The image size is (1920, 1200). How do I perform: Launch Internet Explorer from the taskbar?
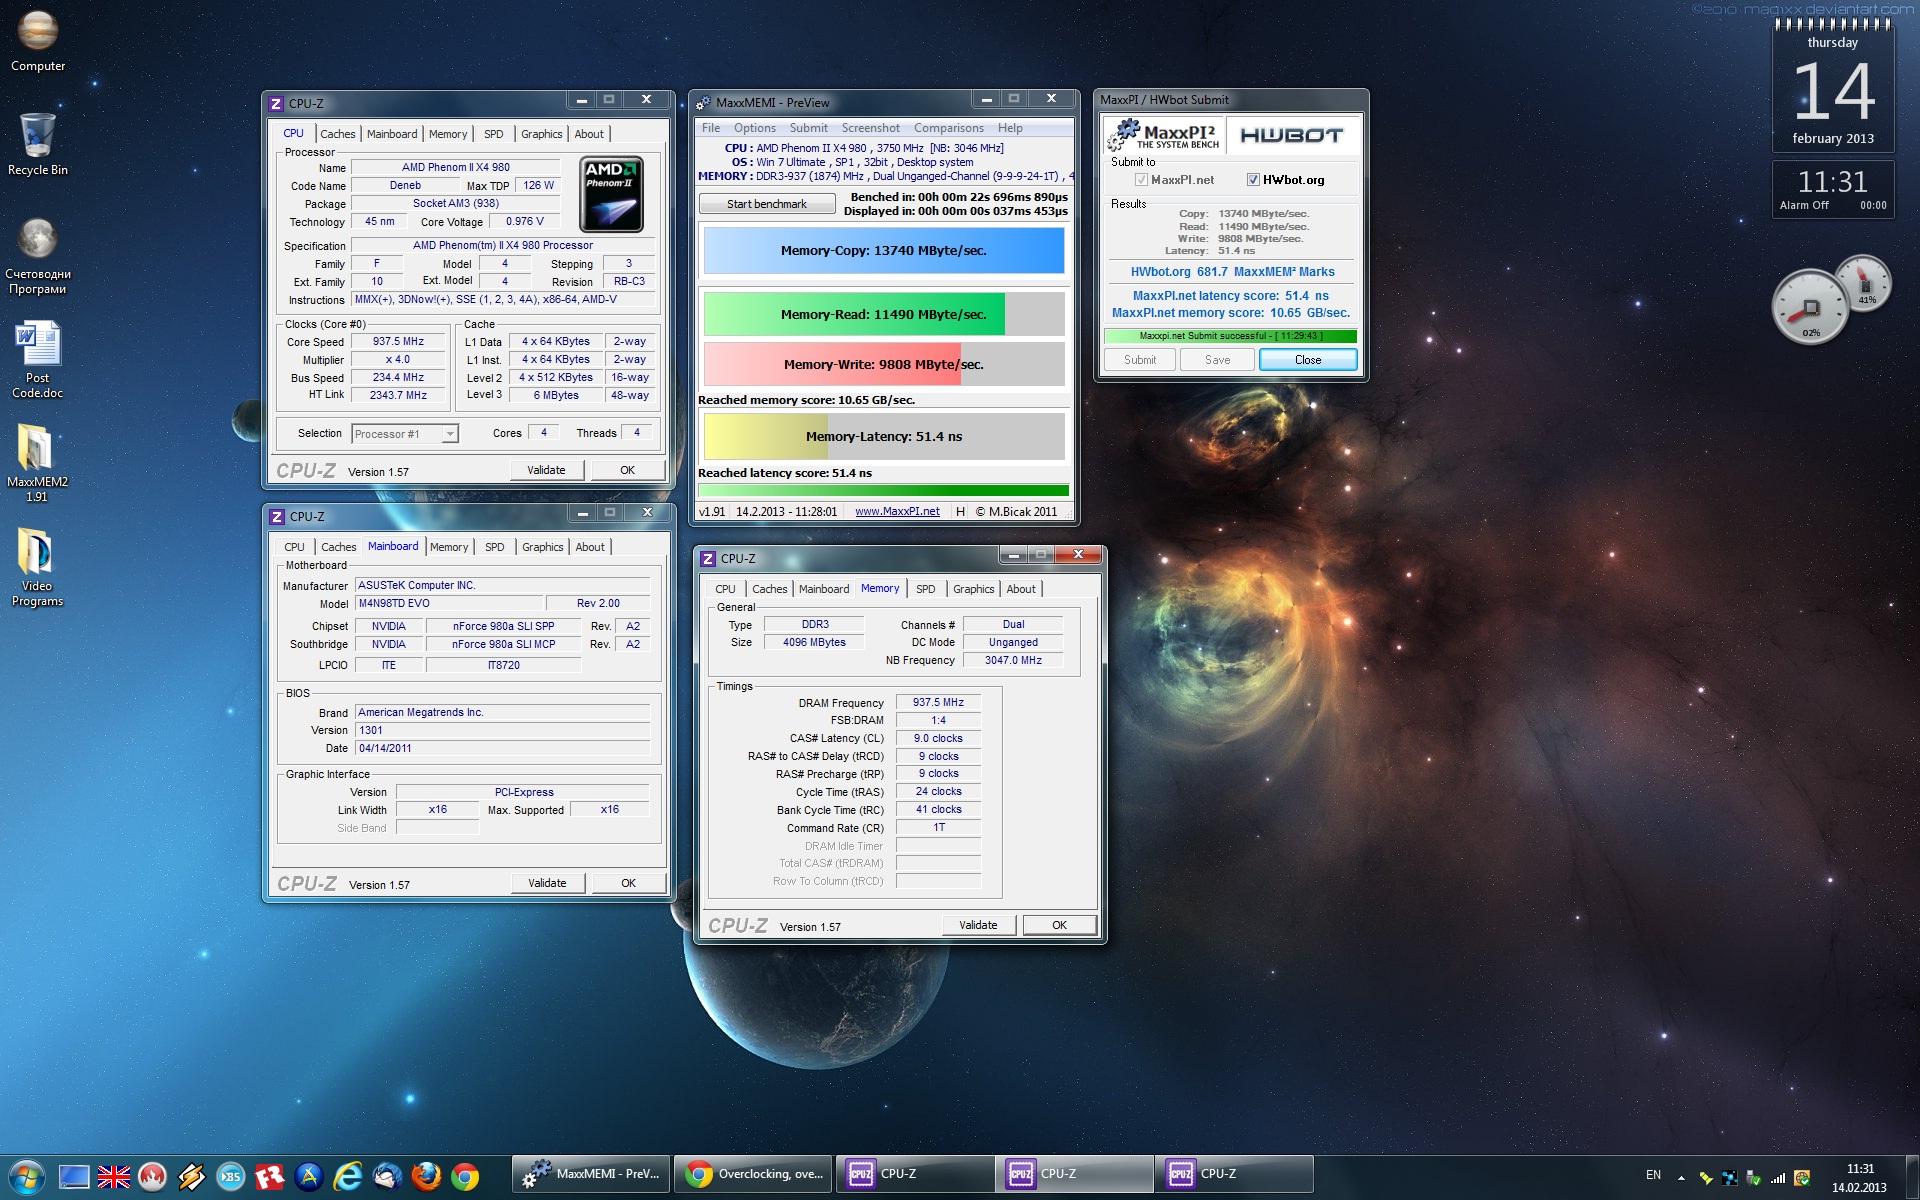[x=348, y=1177]
